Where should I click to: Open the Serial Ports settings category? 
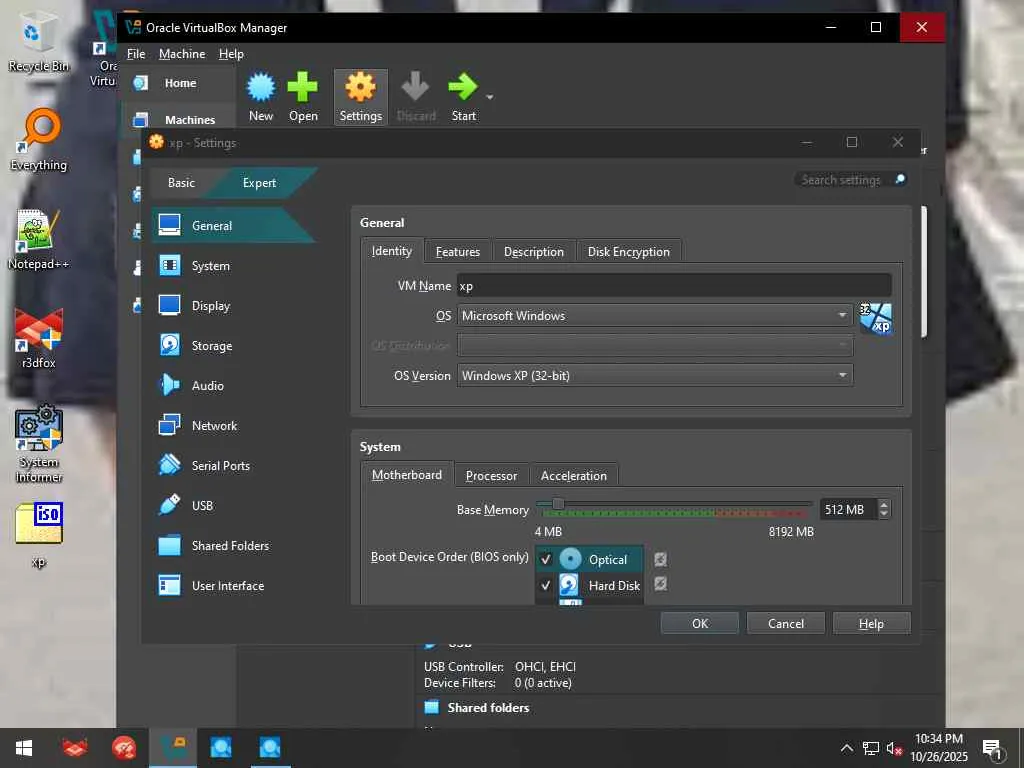tap(221, 466)
